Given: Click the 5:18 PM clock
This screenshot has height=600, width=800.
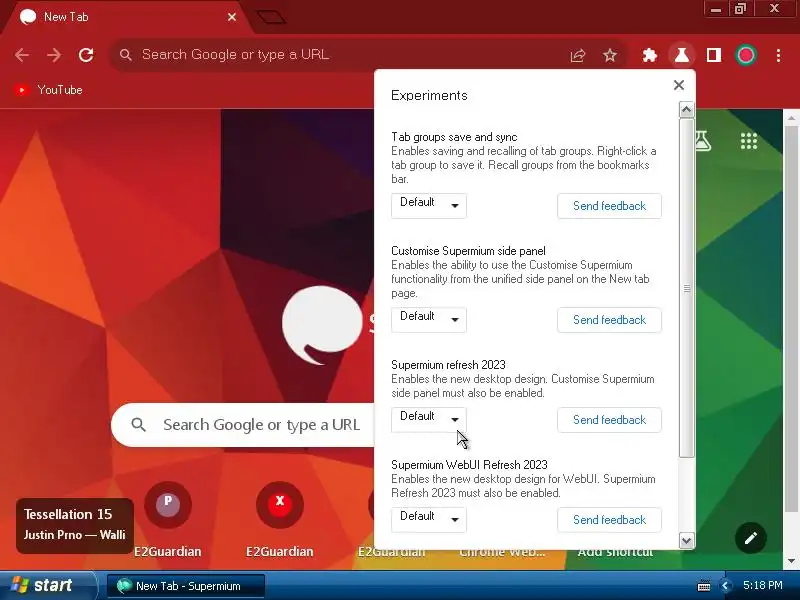Looking at the screenshot, I should coord(762,585).
